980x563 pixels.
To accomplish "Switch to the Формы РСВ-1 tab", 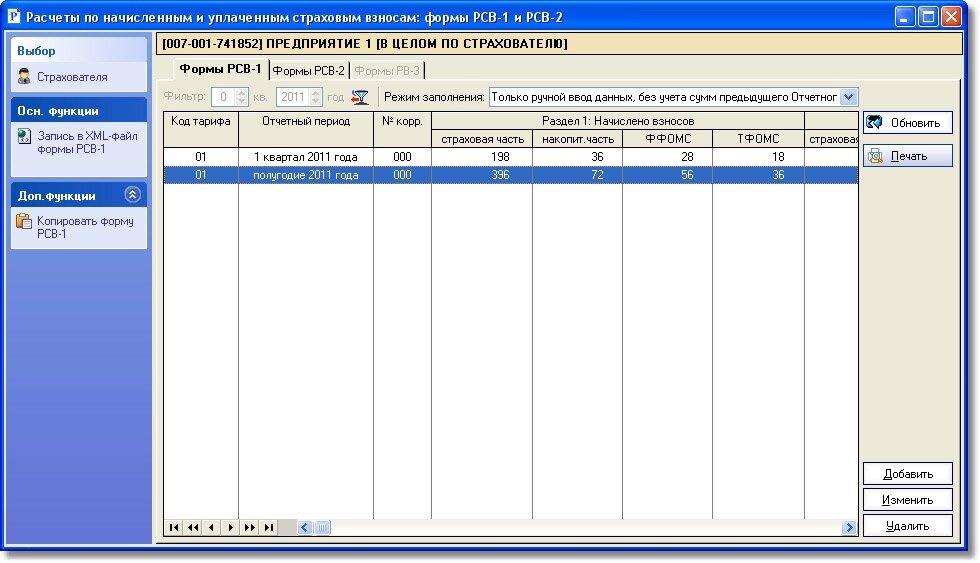I will click(221, 69).
